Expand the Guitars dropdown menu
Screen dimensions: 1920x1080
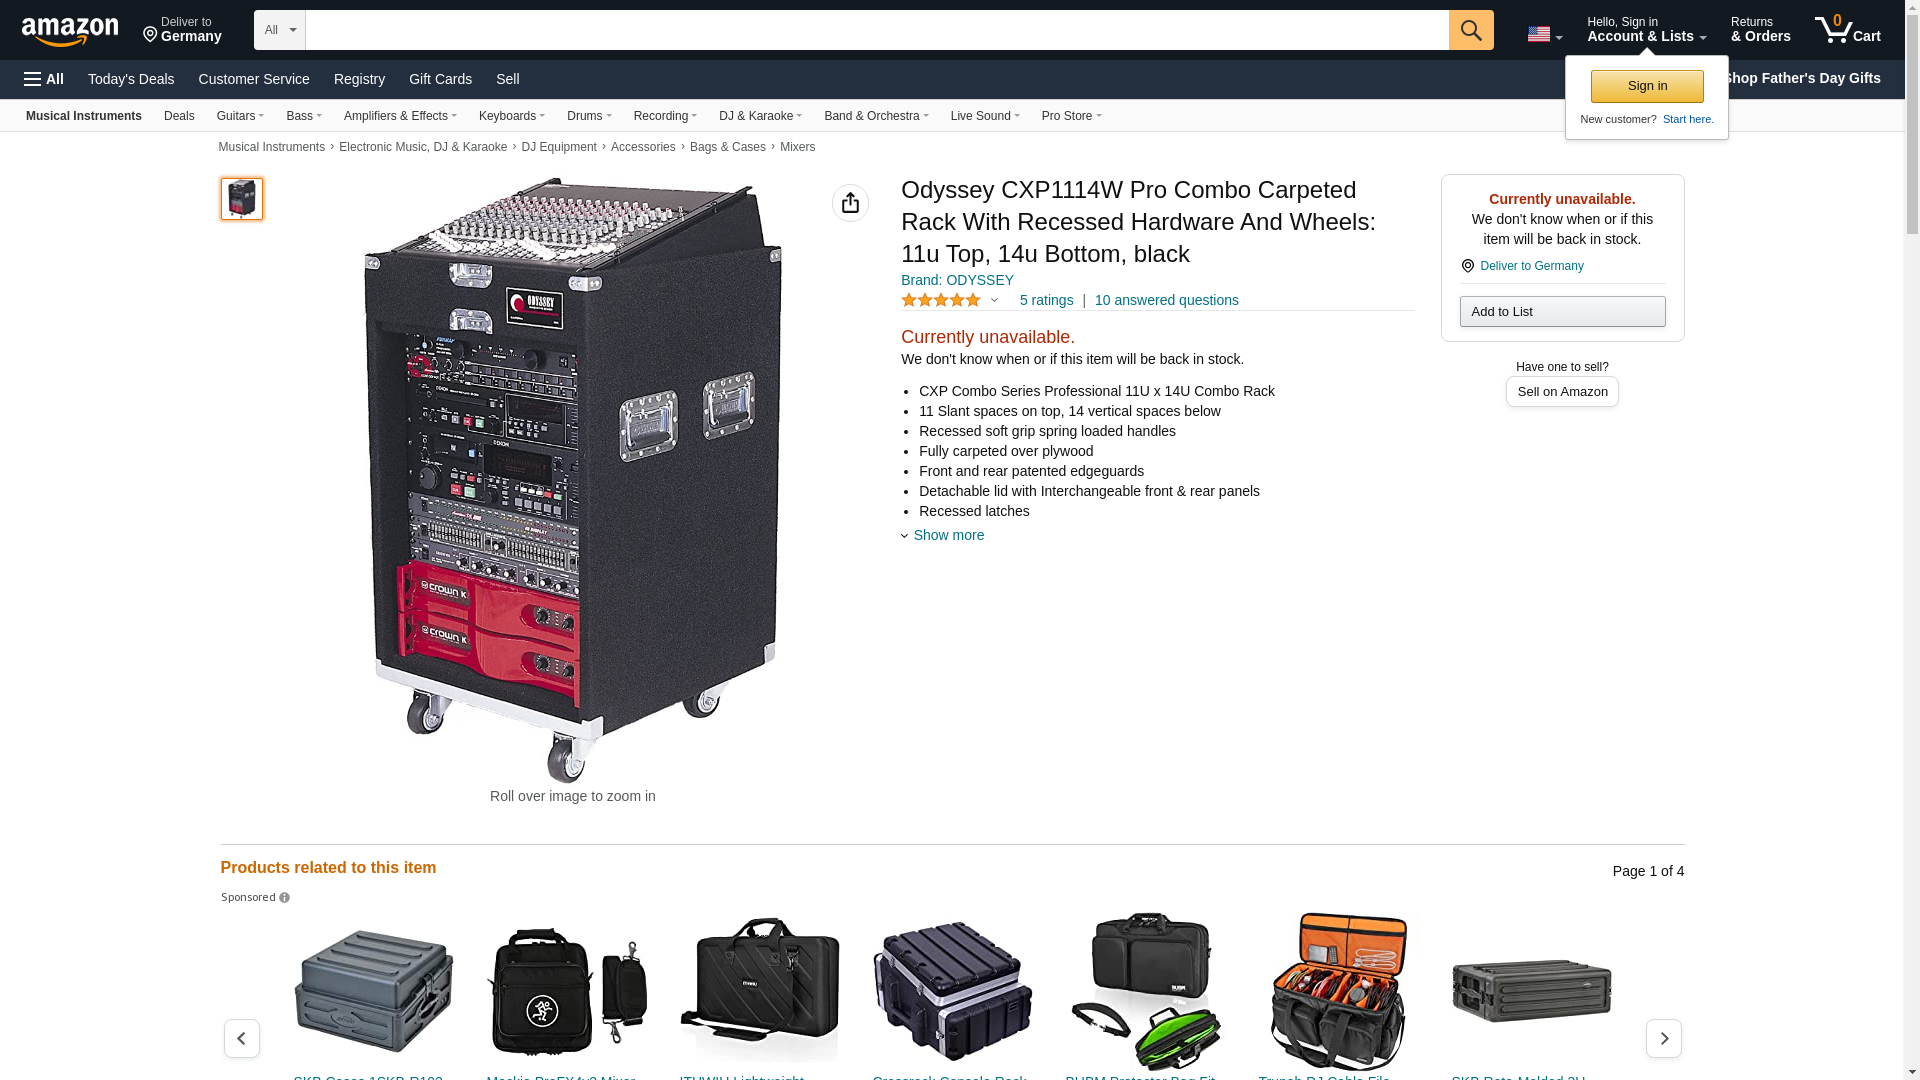pos(240,116)
